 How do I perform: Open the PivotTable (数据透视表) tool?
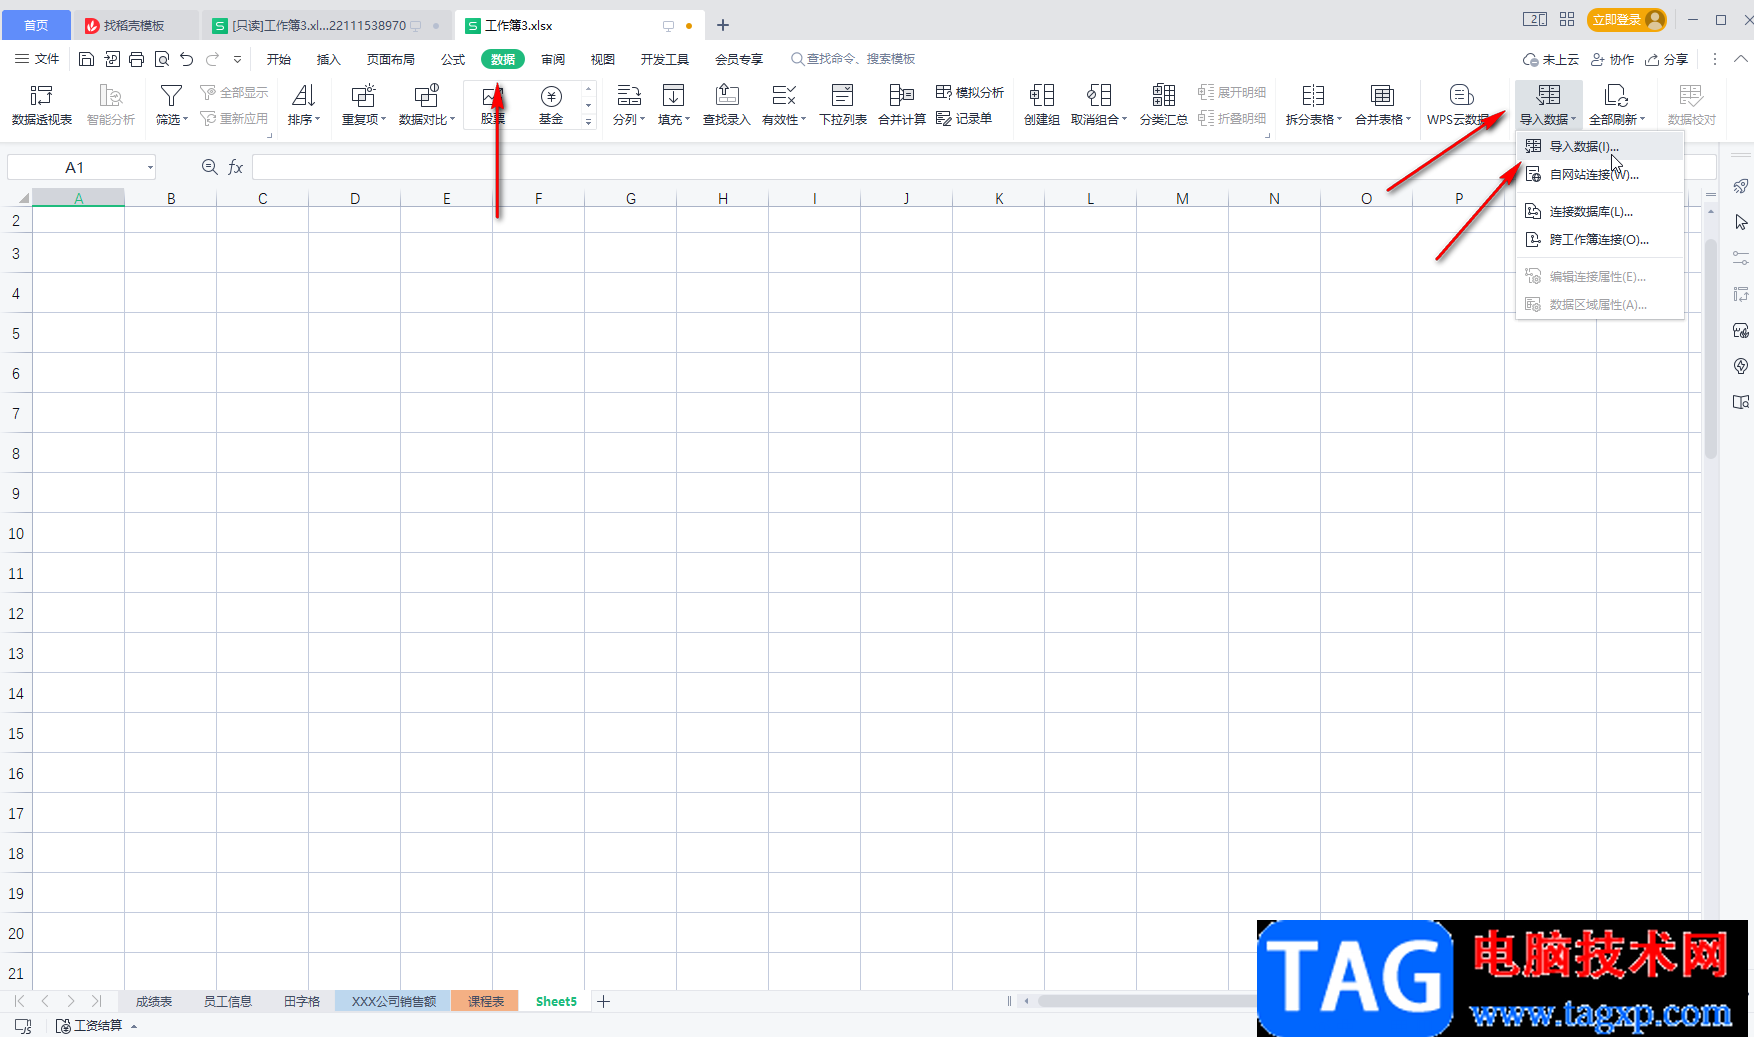[x=42, y=105]
